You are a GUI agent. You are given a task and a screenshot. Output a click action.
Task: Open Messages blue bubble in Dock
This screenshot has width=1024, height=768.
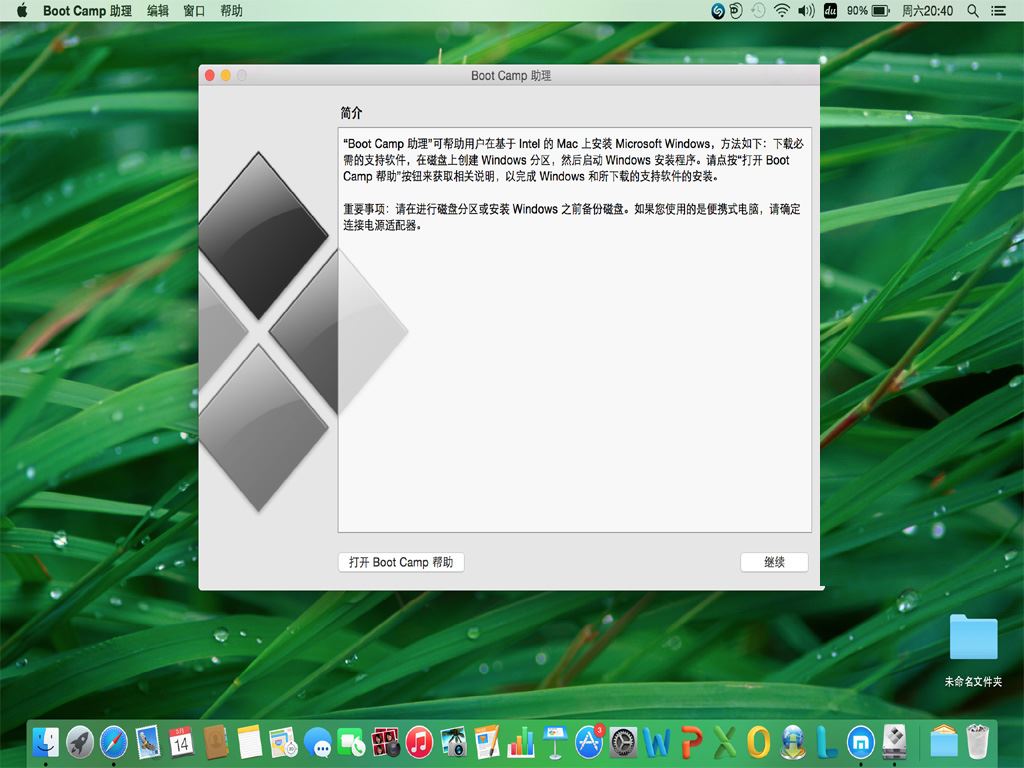(x=317, y=742)
